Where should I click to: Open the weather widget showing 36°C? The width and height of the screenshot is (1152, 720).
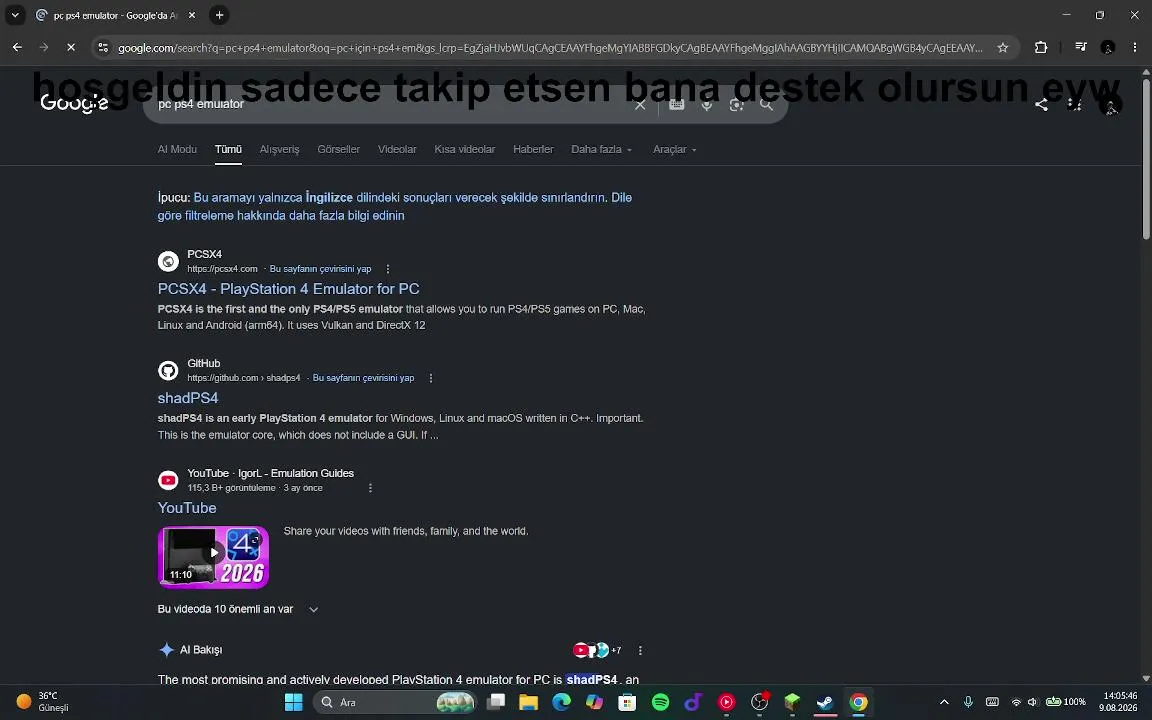click(43, 702)
